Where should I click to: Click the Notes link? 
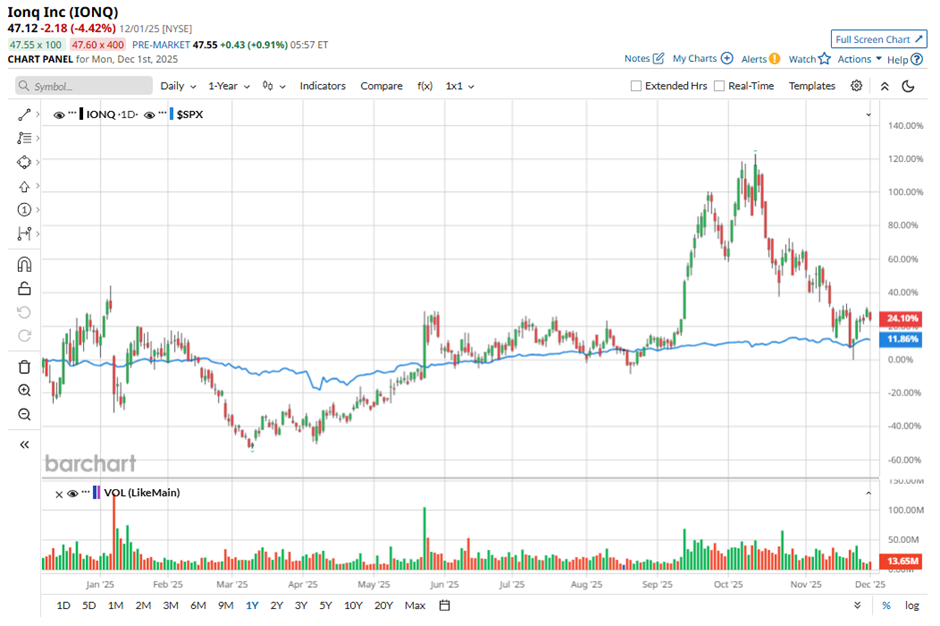click(x=637, y=58)
